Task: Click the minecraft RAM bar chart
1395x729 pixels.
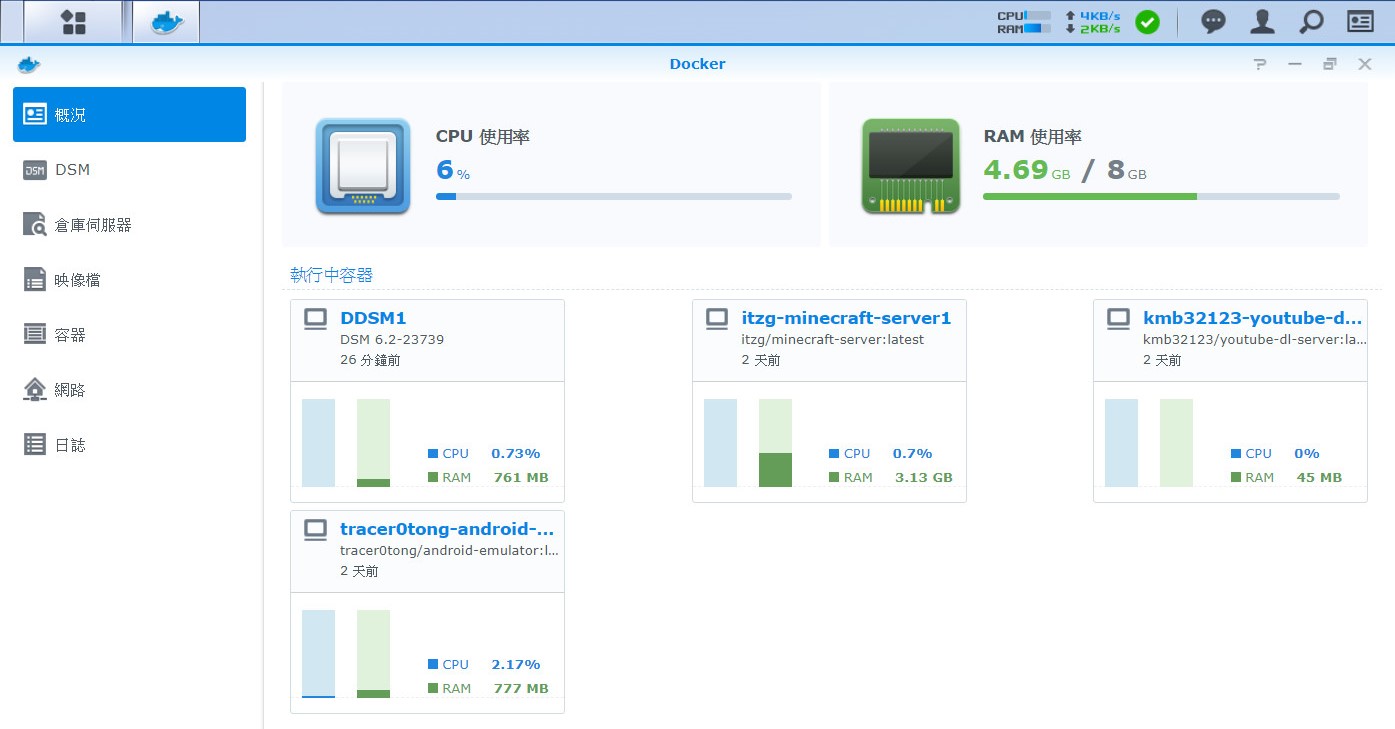Action: click(x=775, y=443)
